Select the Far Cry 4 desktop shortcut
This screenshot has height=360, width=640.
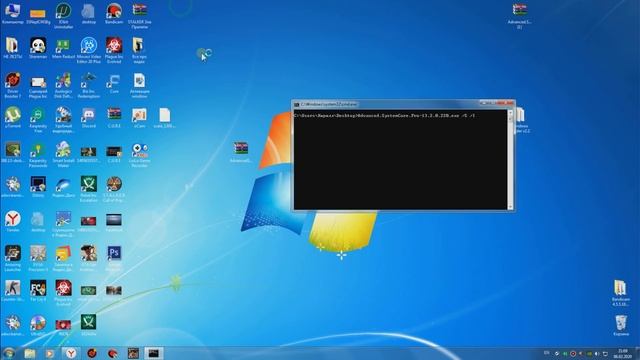[38, 291]
